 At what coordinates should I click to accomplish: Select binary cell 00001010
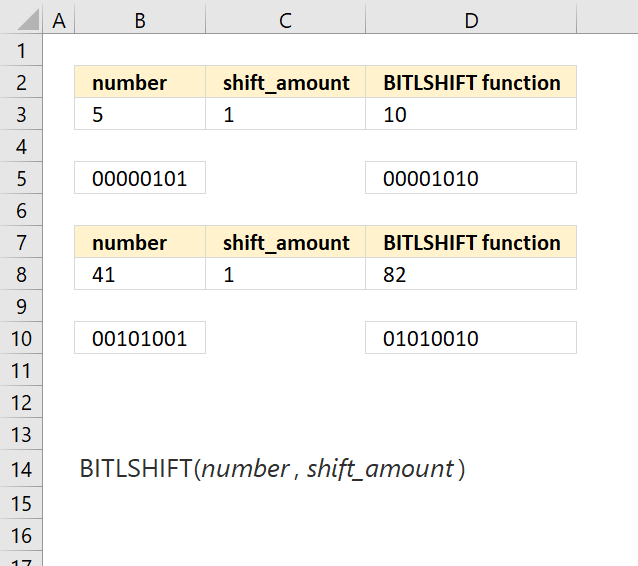pyautogui.click(x=471, y=178)
